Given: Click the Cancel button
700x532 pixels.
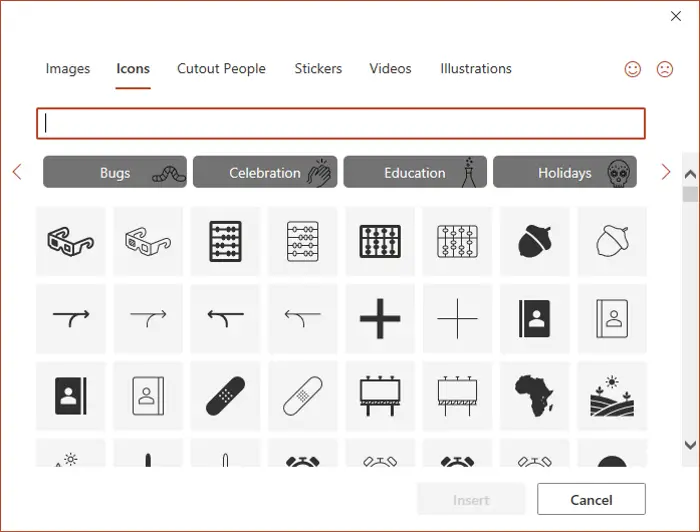Looking at the screenshot, I should [591, 499].
